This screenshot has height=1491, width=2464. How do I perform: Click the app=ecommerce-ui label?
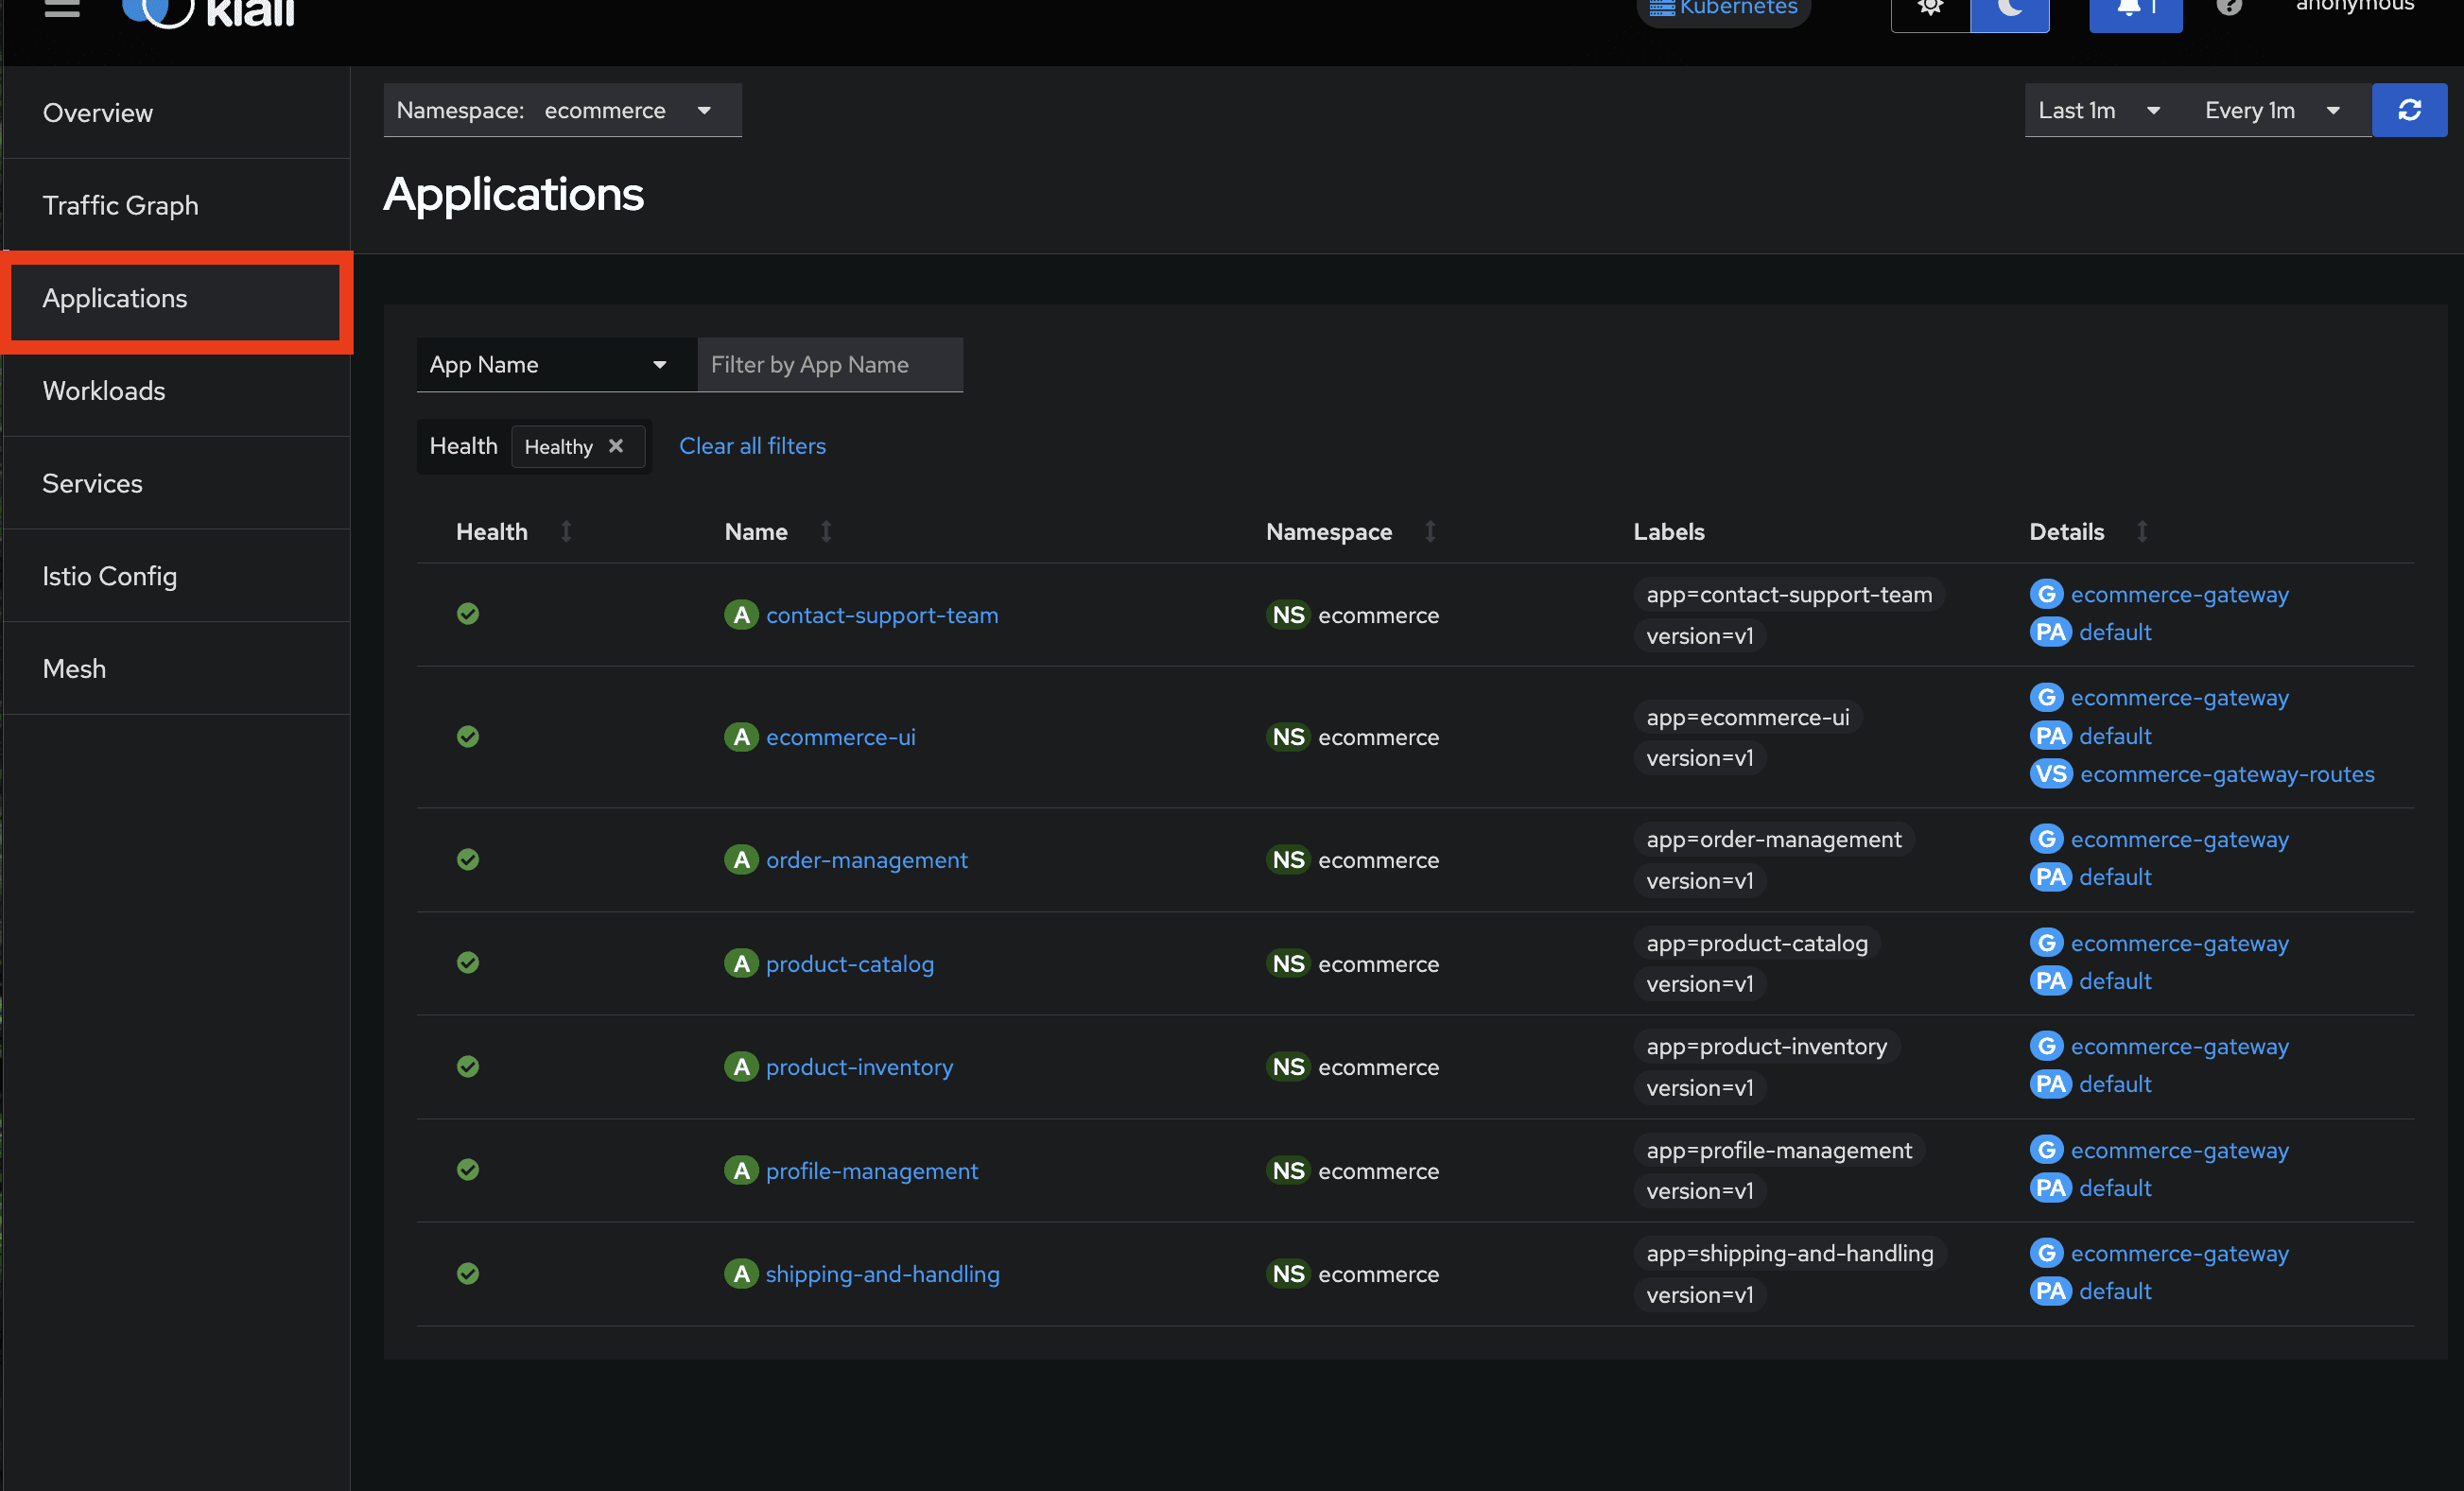1748,717
